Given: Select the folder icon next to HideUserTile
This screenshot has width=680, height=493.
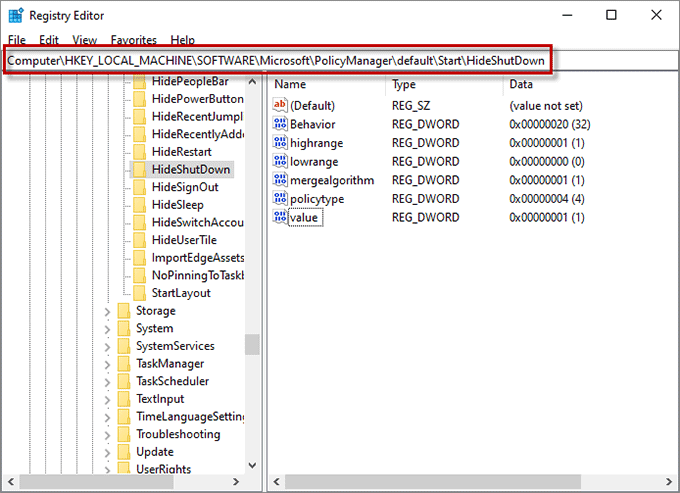Looking at the screenshot, I should click(139, 240).
